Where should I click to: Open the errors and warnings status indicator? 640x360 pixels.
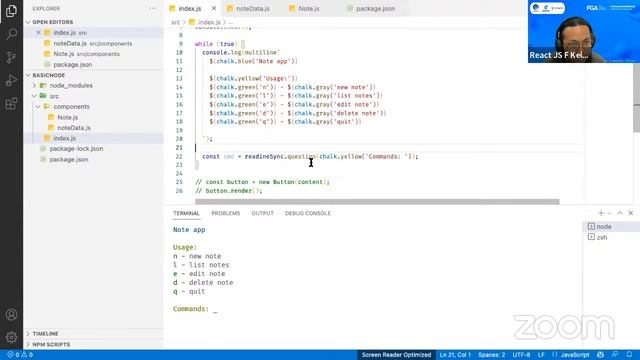coord(20,355)
